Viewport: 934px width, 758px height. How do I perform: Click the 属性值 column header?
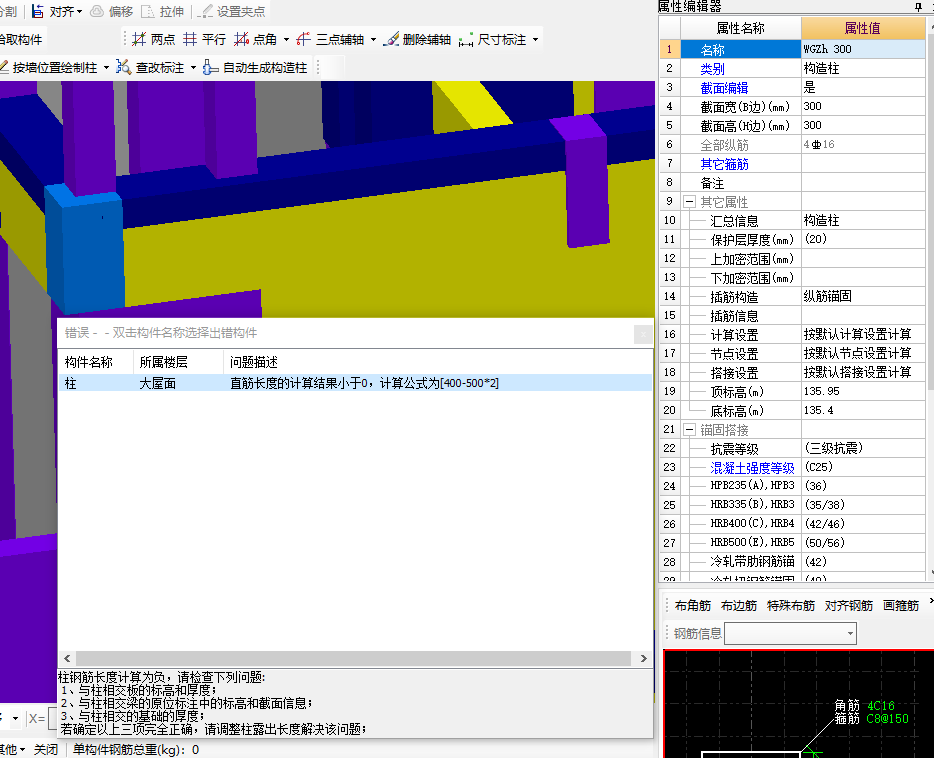coord(863,28)
